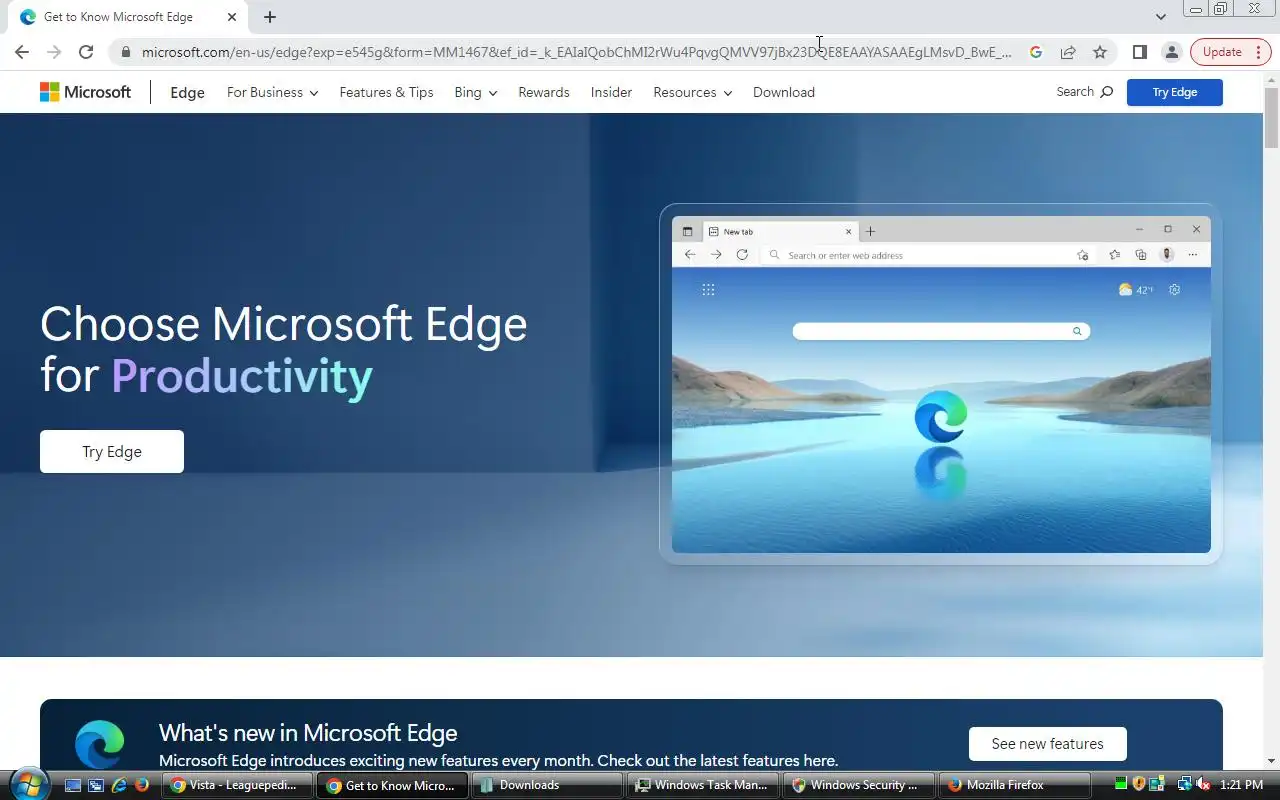Go to the Rewards page
This screenshot has width=1280, height=800.
[544, 92]
